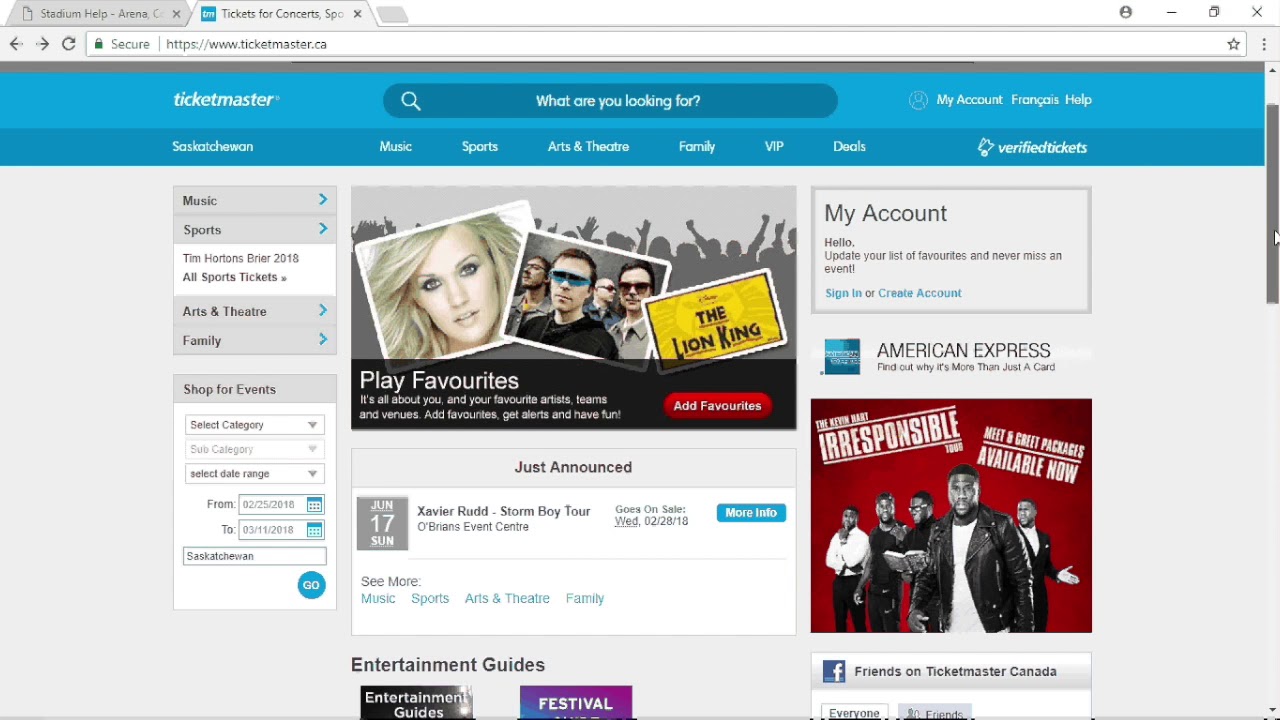This screenshot has height=720, width=1280.
Task: Open a new browser tab
Action: tap(392, 14)
